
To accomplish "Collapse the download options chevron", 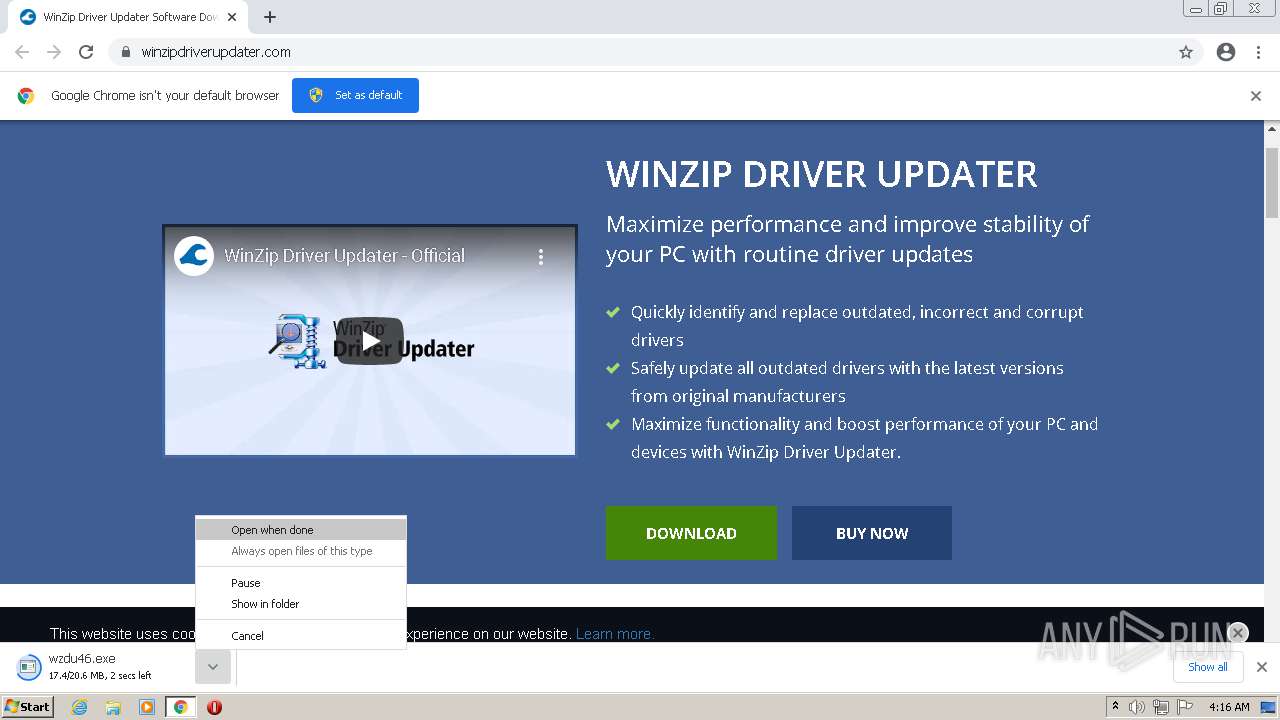I will [213, 667].
